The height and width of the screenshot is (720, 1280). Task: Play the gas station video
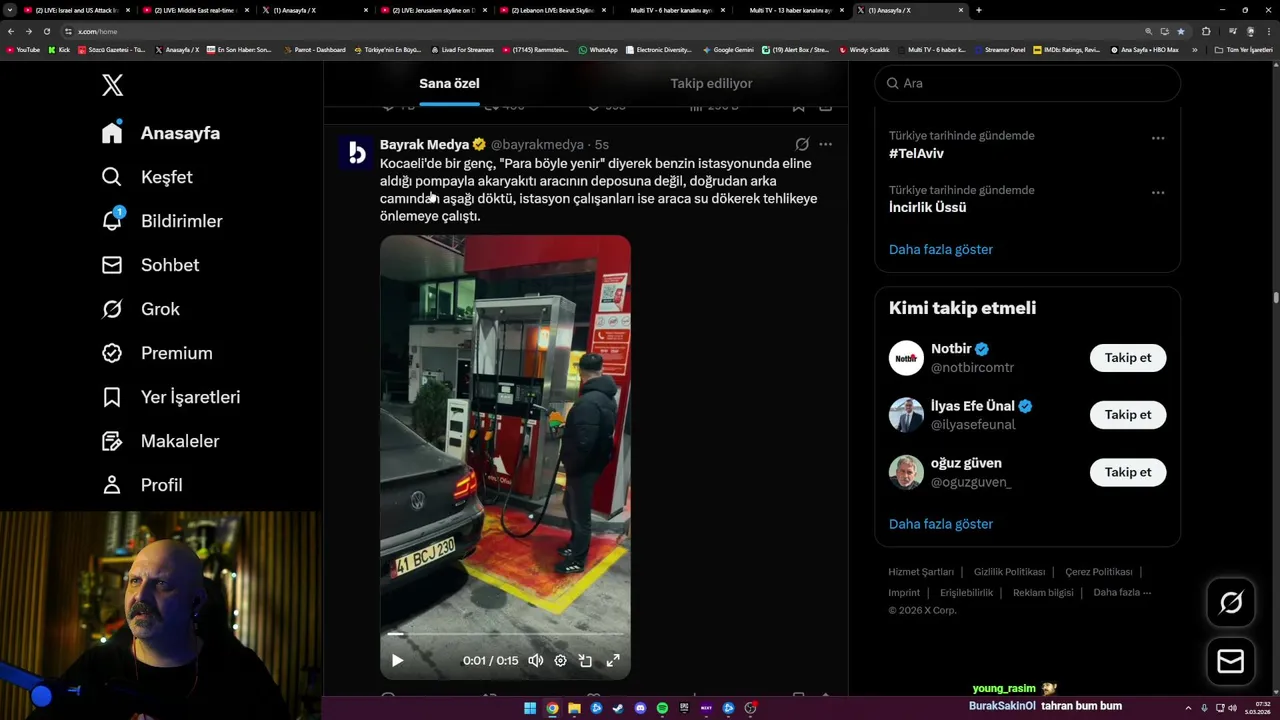397,660
